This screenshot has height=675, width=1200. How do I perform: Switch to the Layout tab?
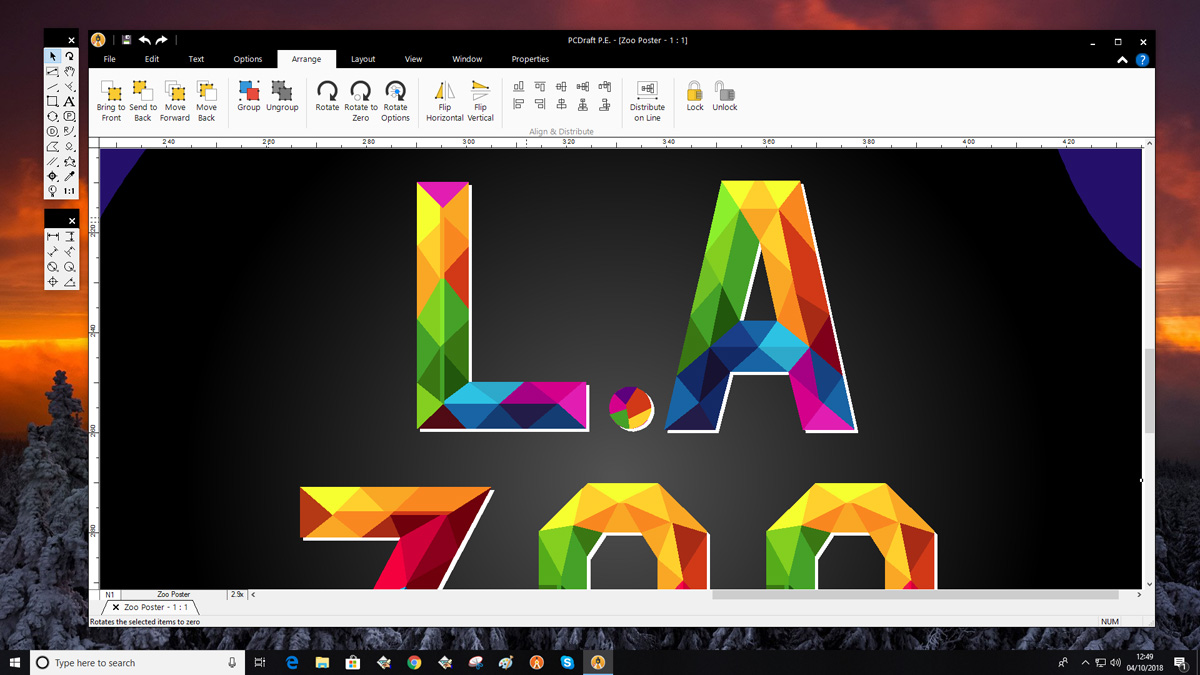click(363, 59)
